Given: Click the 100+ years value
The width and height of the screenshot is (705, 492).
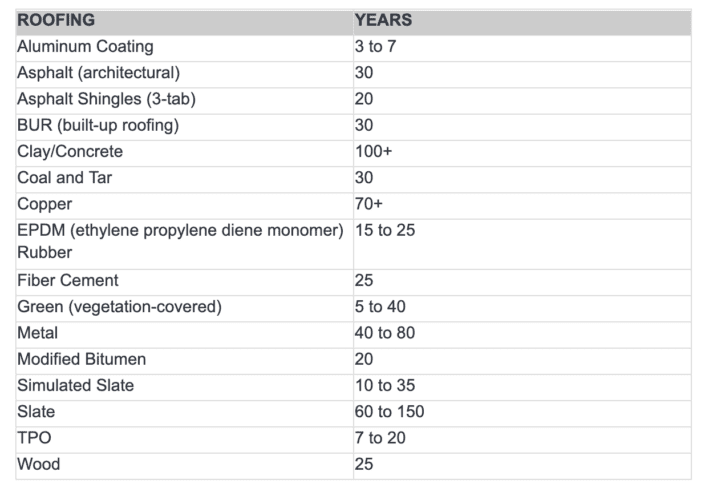Looking at the screenshot, I should point(372,152).
